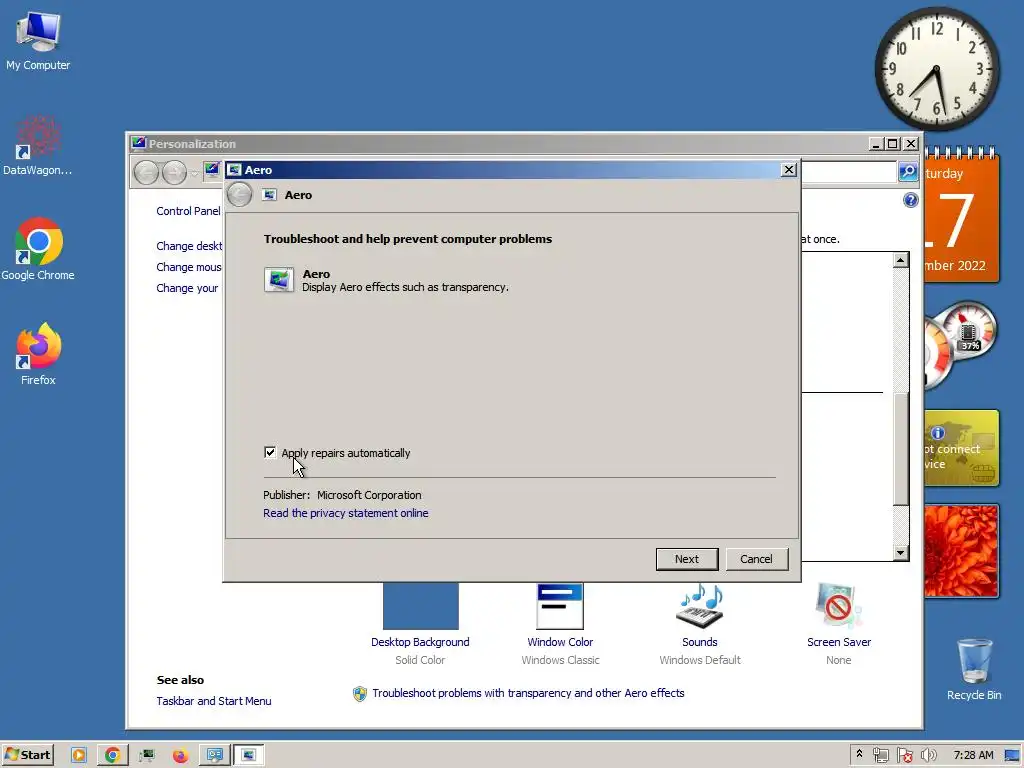This screenshot has width=1024, height=768.
Task: Open DataWagon desktop shortcut
Action: 37,146
